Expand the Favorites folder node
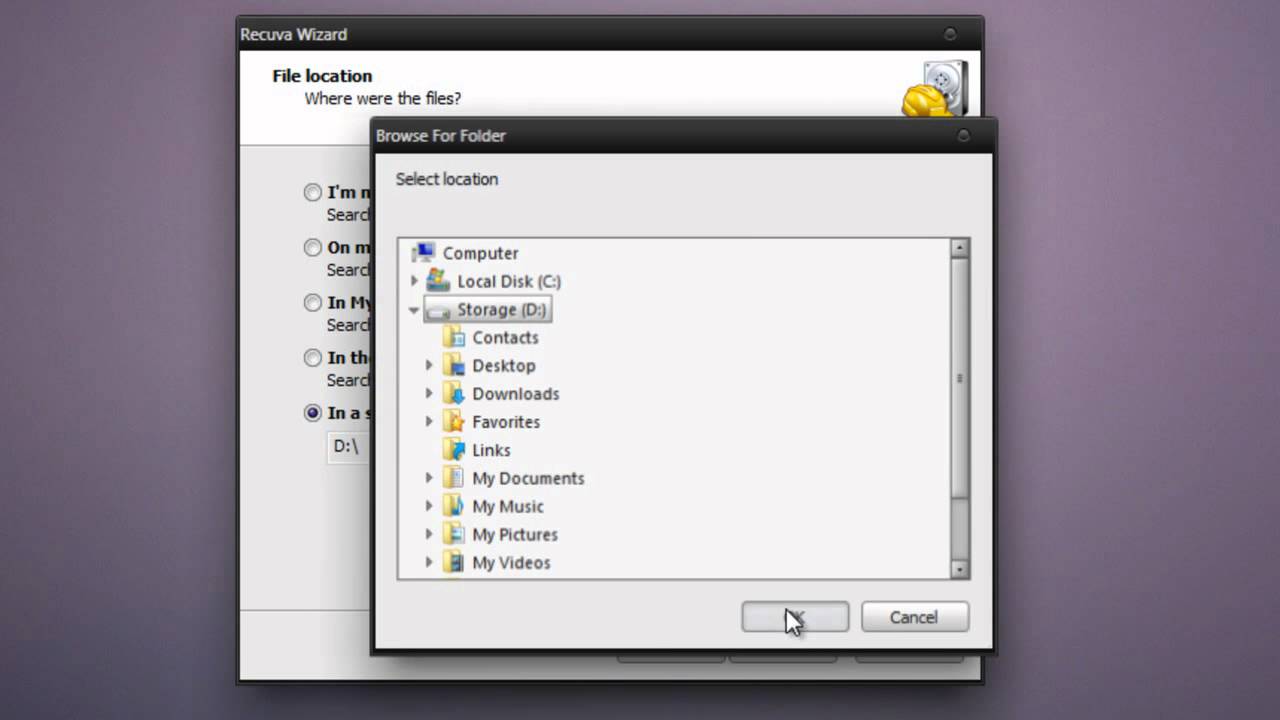Image resolution: width=1280 pixels, height=720 pixels. coord(430,421)
